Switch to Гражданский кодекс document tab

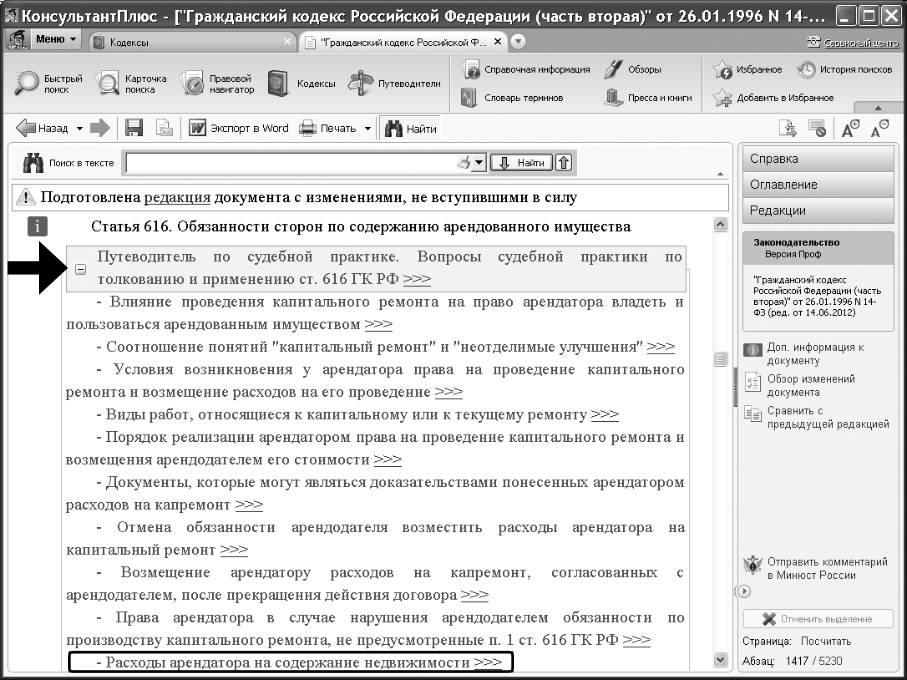(x=404, y=42)
